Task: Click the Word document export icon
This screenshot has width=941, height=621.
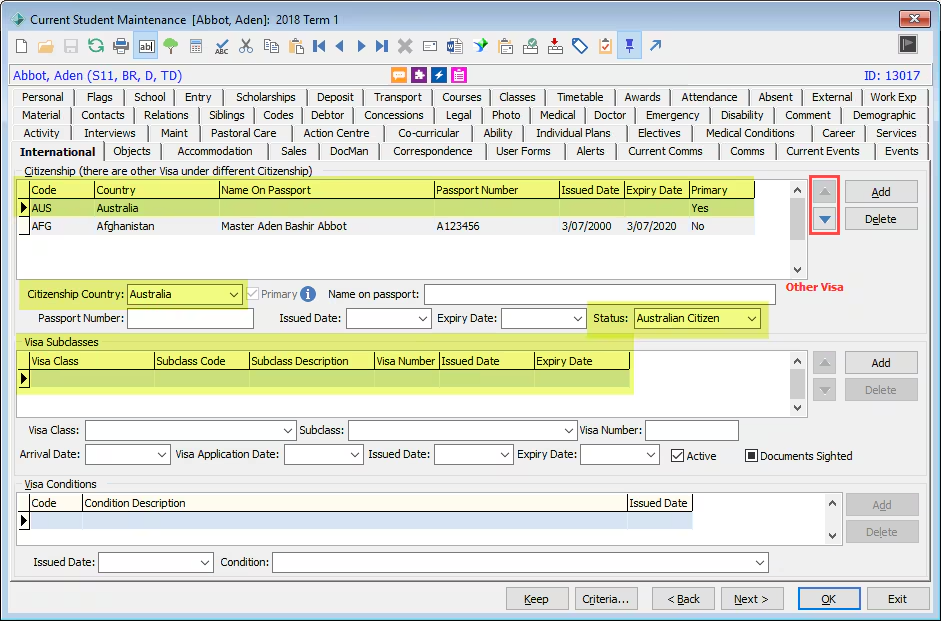Action: click(454, 46)
